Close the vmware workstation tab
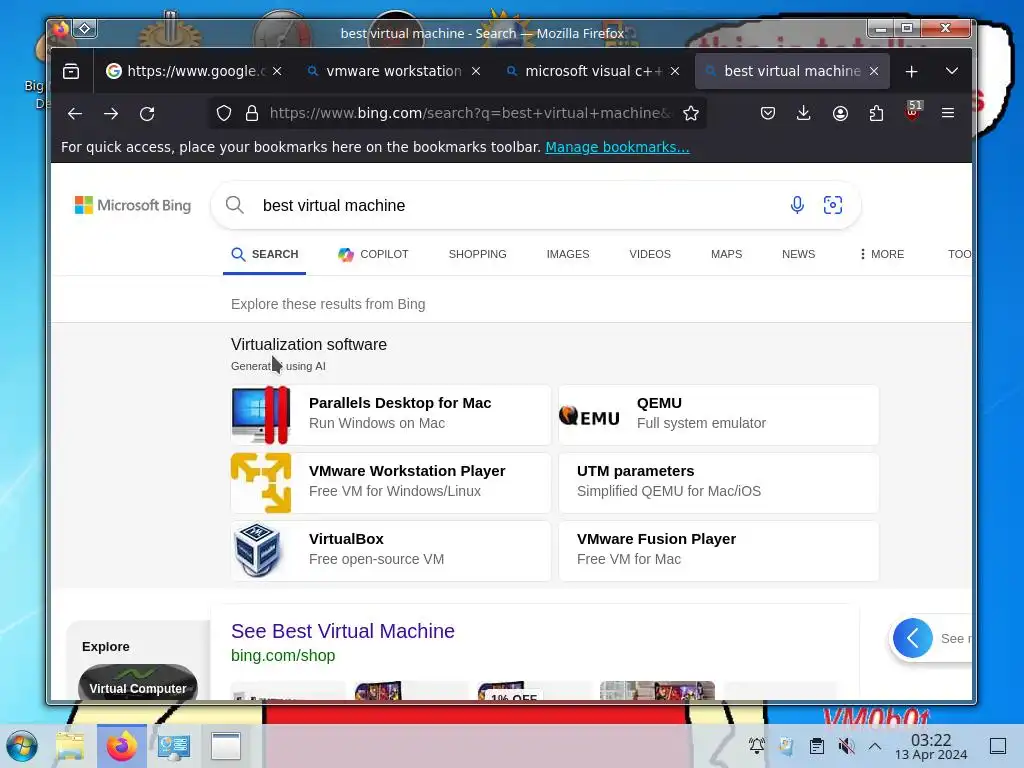1024x768 pixels. point(476,71)
